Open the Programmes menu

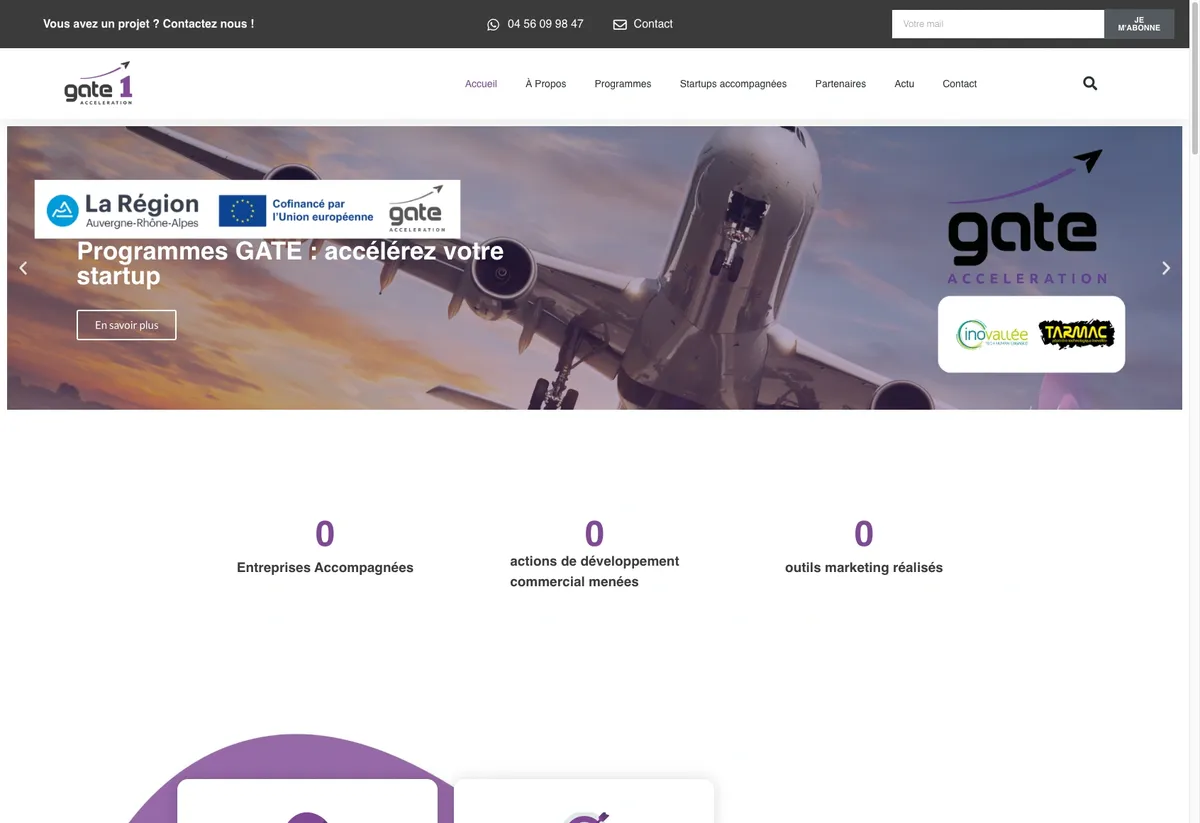click(623, 84)
